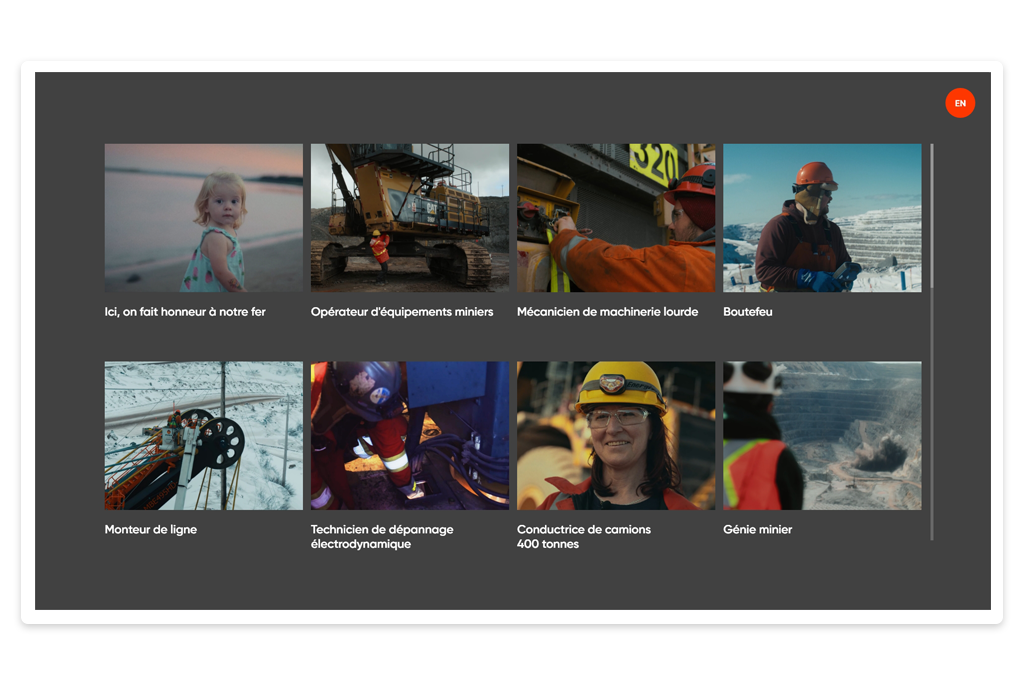
Task: Open the worker in snowy mine thumbnail
Action: (x=822, y=217)
